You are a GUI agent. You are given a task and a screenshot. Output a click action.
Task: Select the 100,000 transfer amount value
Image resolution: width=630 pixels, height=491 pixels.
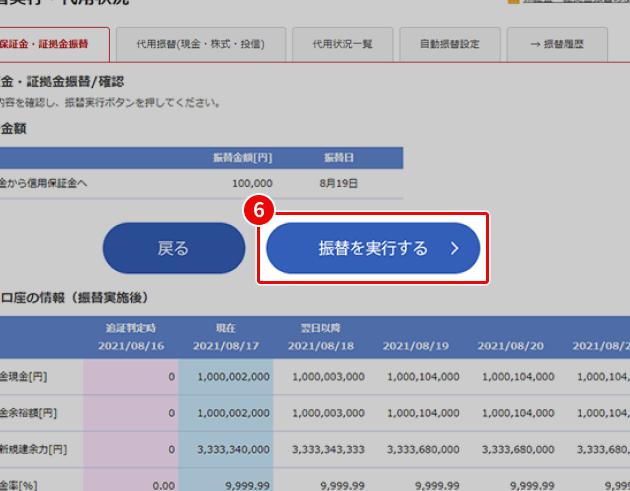(x=252, y=184)
